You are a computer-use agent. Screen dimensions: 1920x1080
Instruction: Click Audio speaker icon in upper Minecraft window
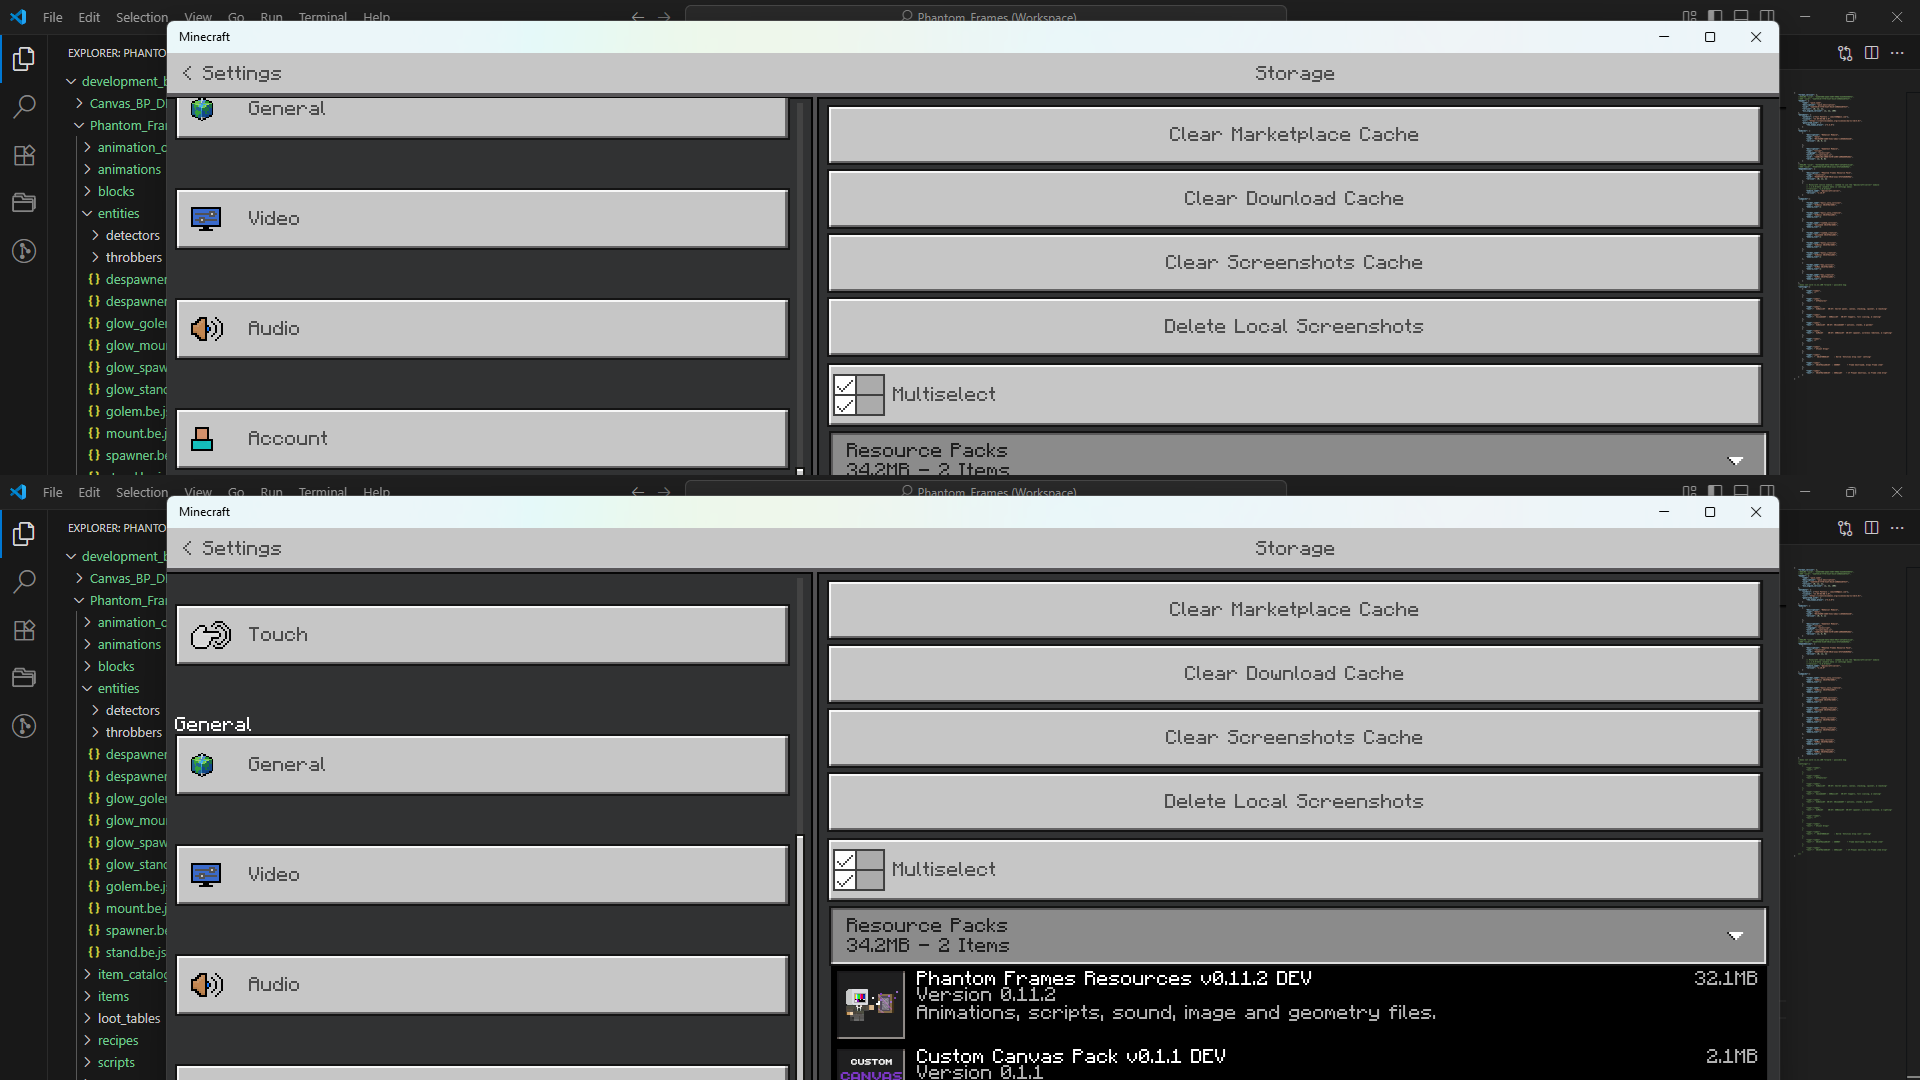tap(206, 329)
